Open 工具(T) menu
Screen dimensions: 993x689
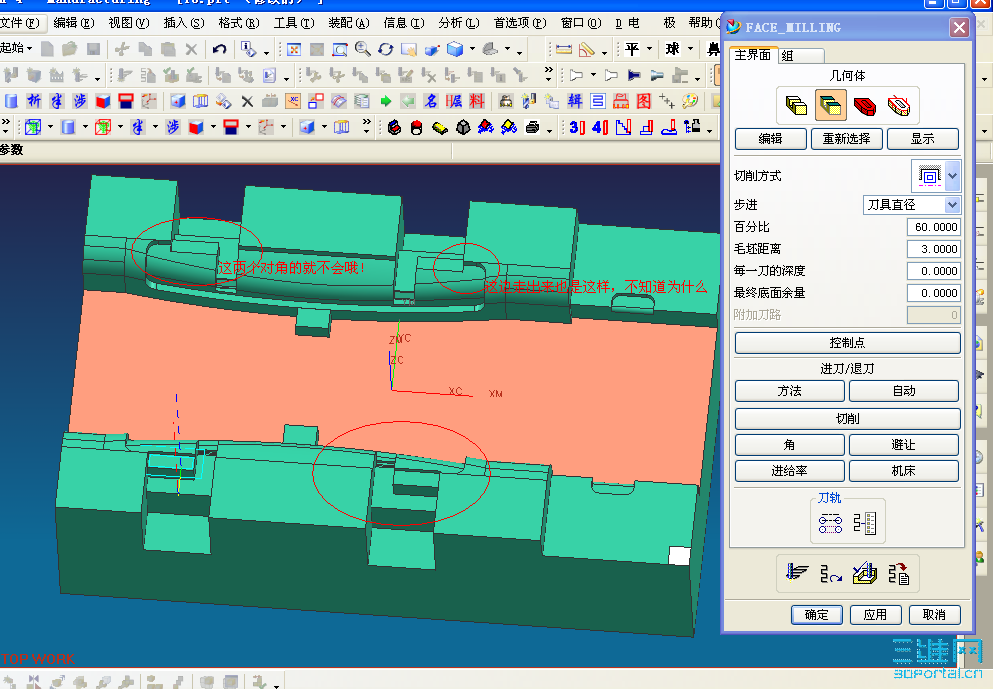click(x=294, y=23)
